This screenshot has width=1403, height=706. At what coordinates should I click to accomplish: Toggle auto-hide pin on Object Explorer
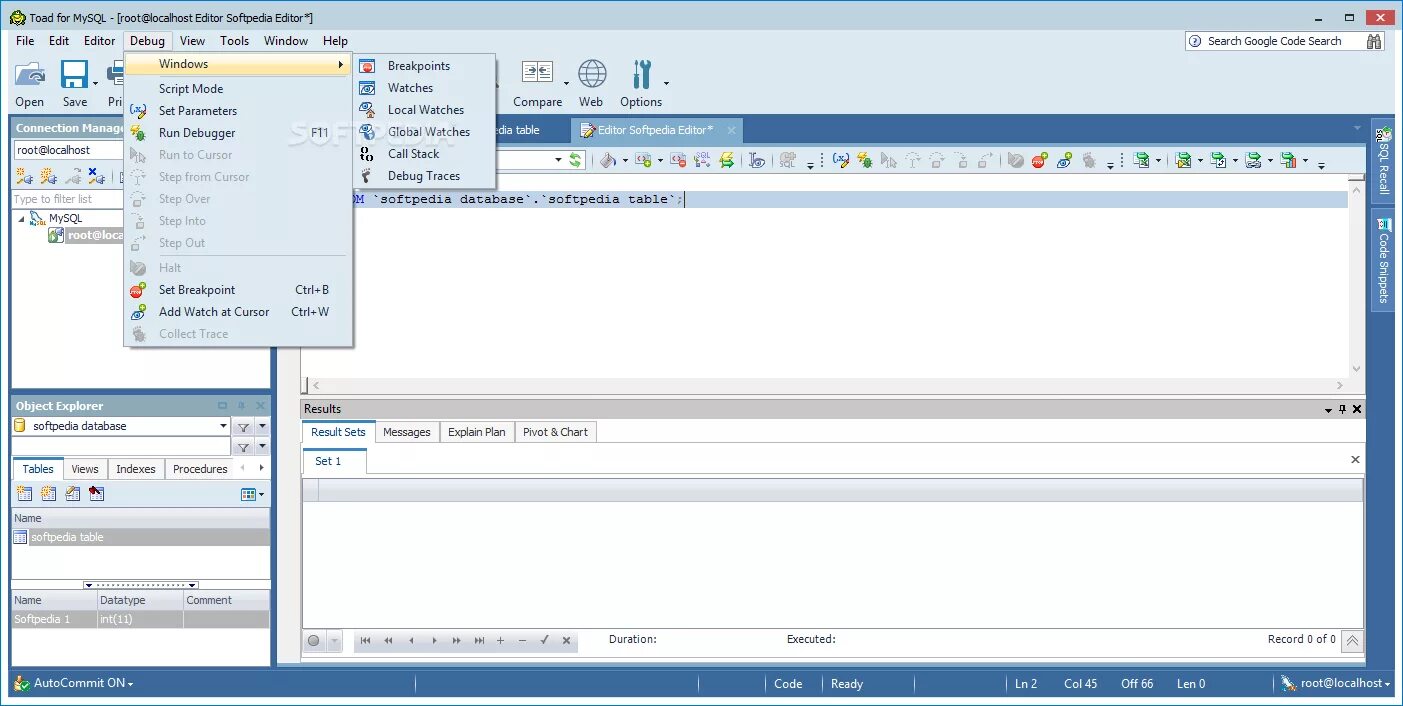[x=241, y=406]
